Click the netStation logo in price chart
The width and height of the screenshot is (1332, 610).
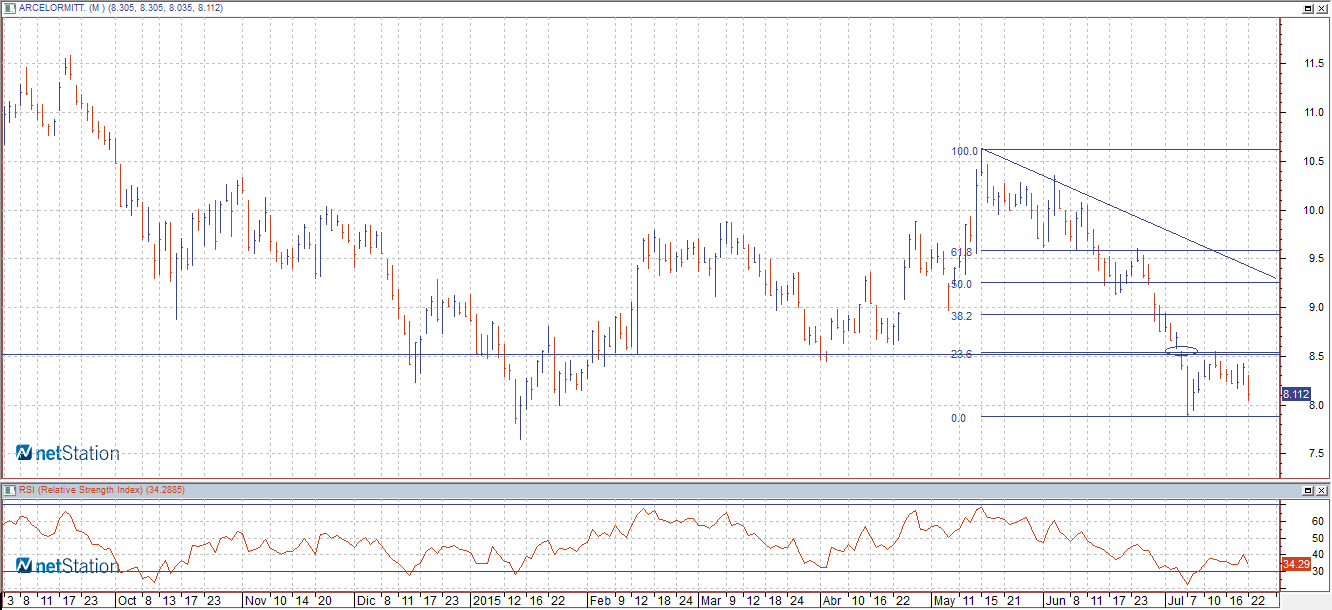point(67,454)
